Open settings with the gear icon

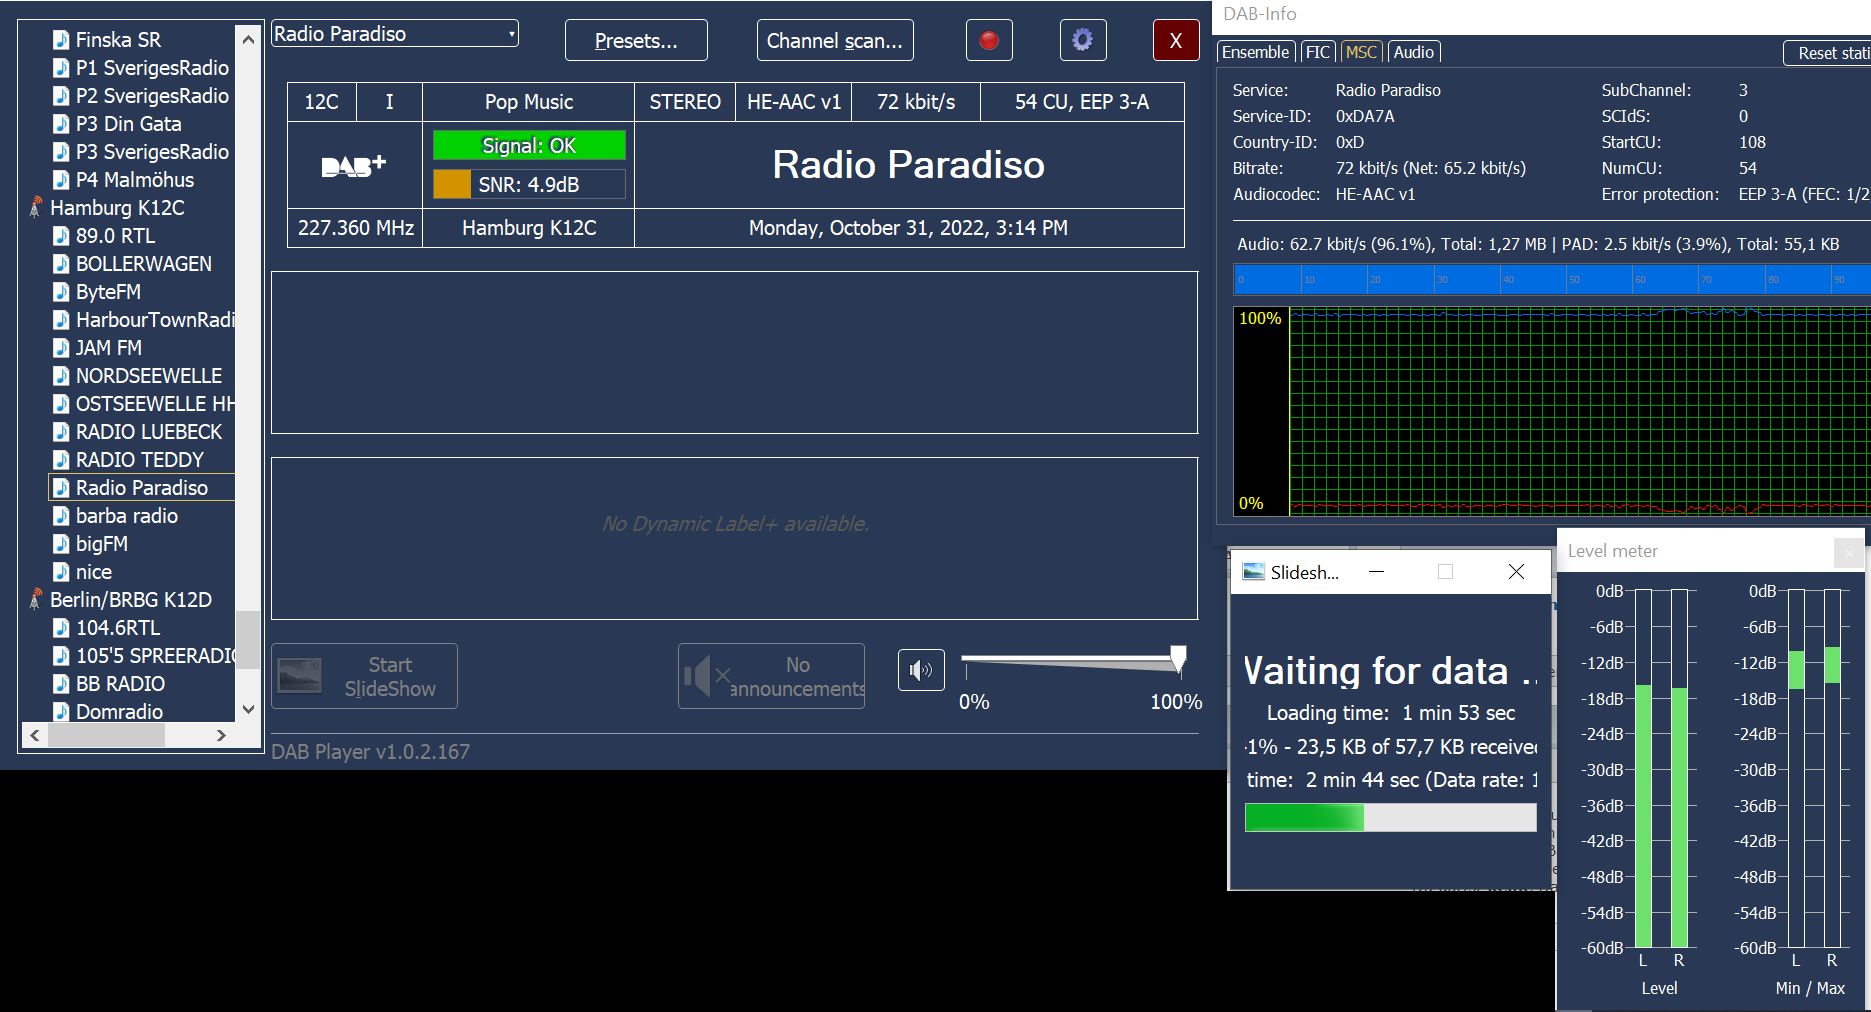coord(1082,41)
